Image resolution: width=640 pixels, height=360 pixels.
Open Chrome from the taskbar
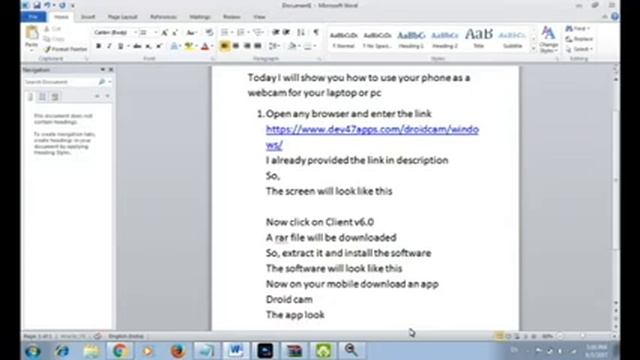(120, 351)
